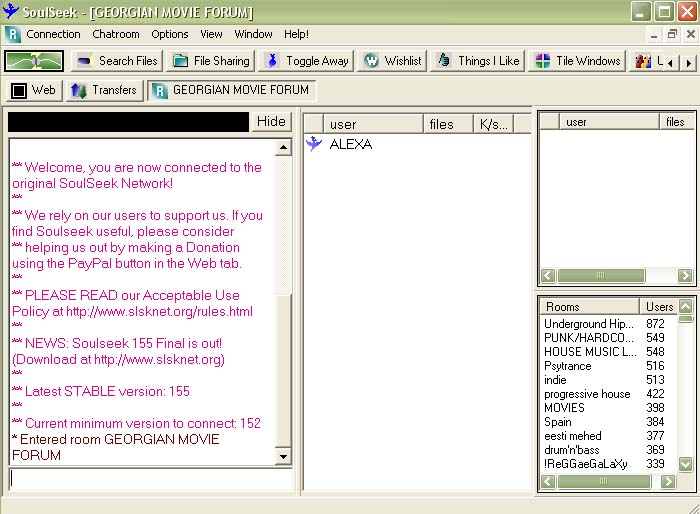Click the bird icon next to ALEXA

[x=314, y=144]
